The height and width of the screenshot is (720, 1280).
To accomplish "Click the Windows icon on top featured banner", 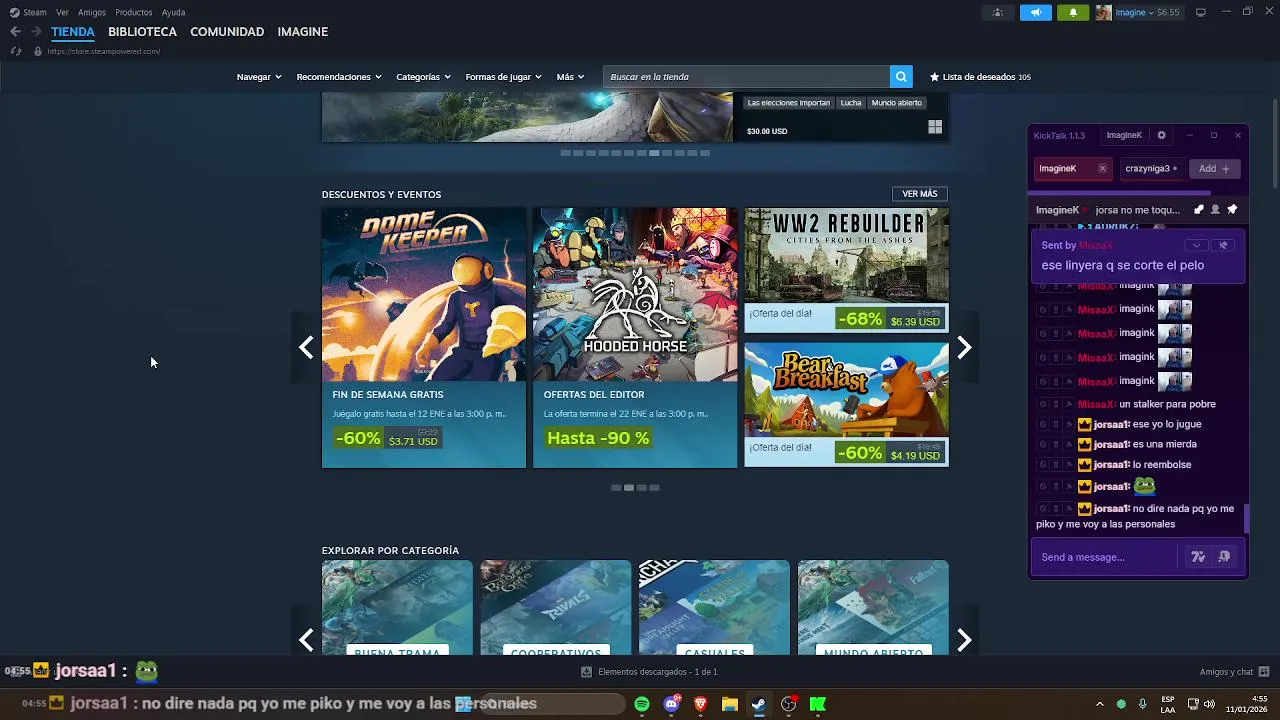I will click(x=935, y=127).
